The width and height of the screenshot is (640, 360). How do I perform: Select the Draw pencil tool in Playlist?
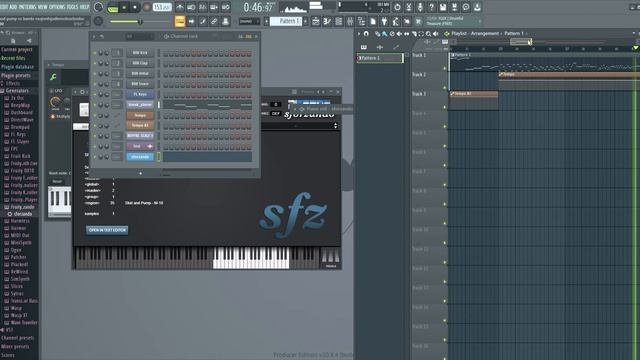coord(378,33)
